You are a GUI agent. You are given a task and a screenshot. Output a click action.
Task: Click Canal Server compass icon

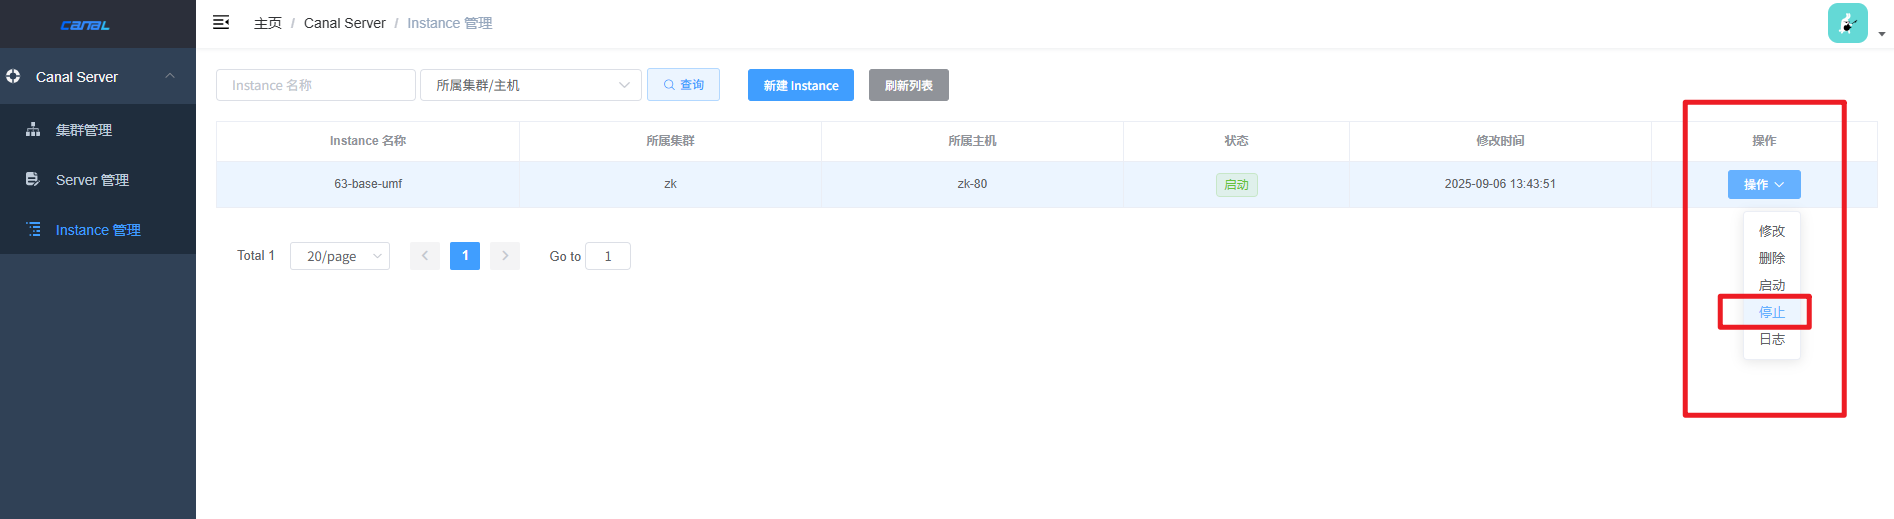(x=13, y=76)
